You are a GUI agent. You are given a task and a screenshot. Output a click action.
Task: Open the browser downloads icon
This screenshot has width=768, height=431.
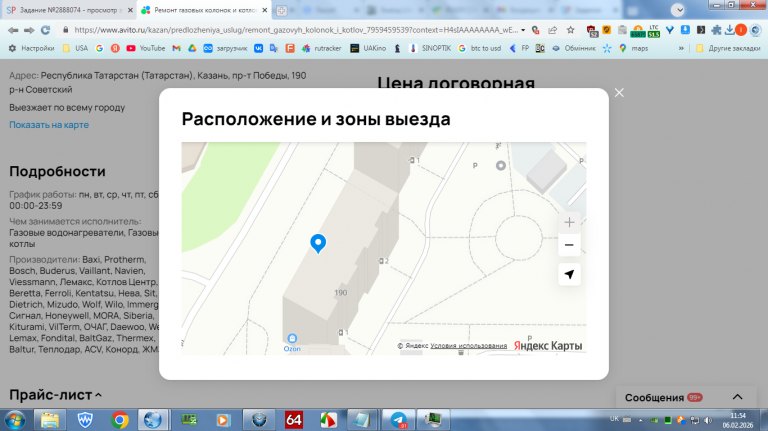click(x=729, y=30)
